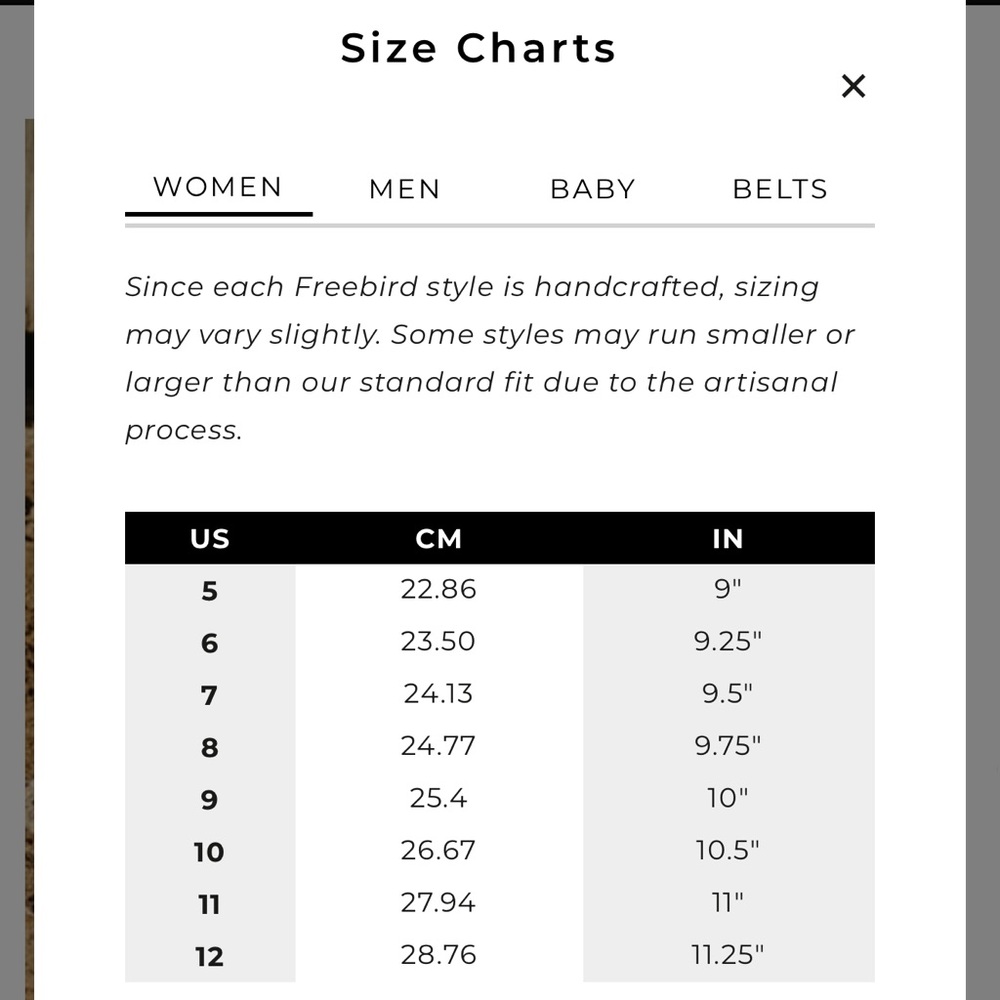Click US size 8 in table
1000x1000 pixels.
pos(210,747)
